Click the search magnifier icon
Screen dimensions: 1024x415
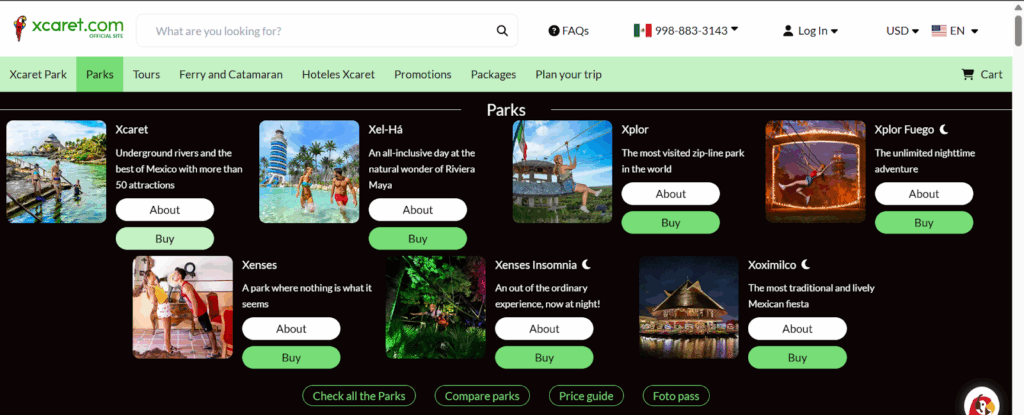tap(502, 31)
